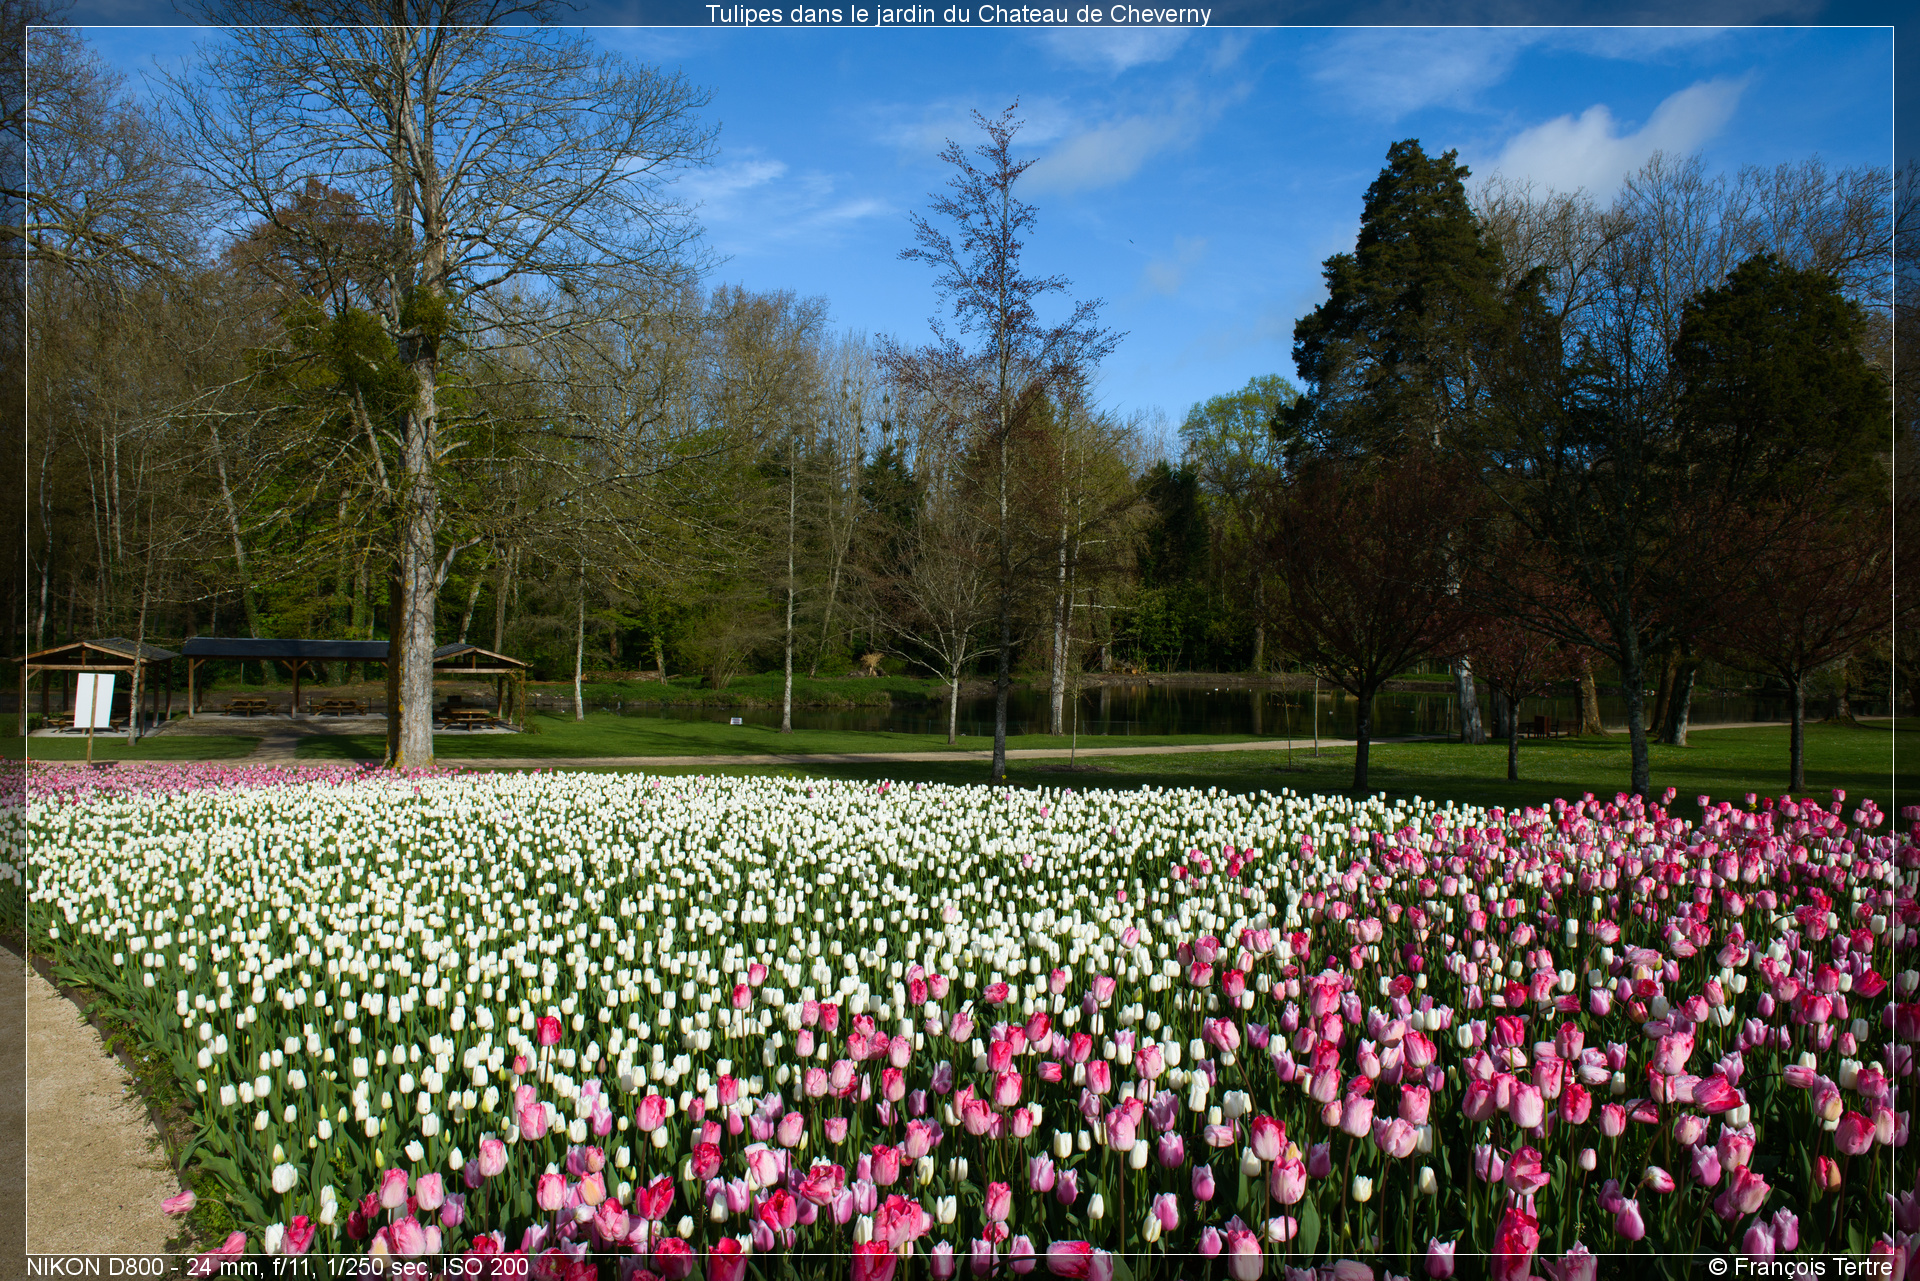
Task: Click the tulip garden photo
Action: (960, 640)
